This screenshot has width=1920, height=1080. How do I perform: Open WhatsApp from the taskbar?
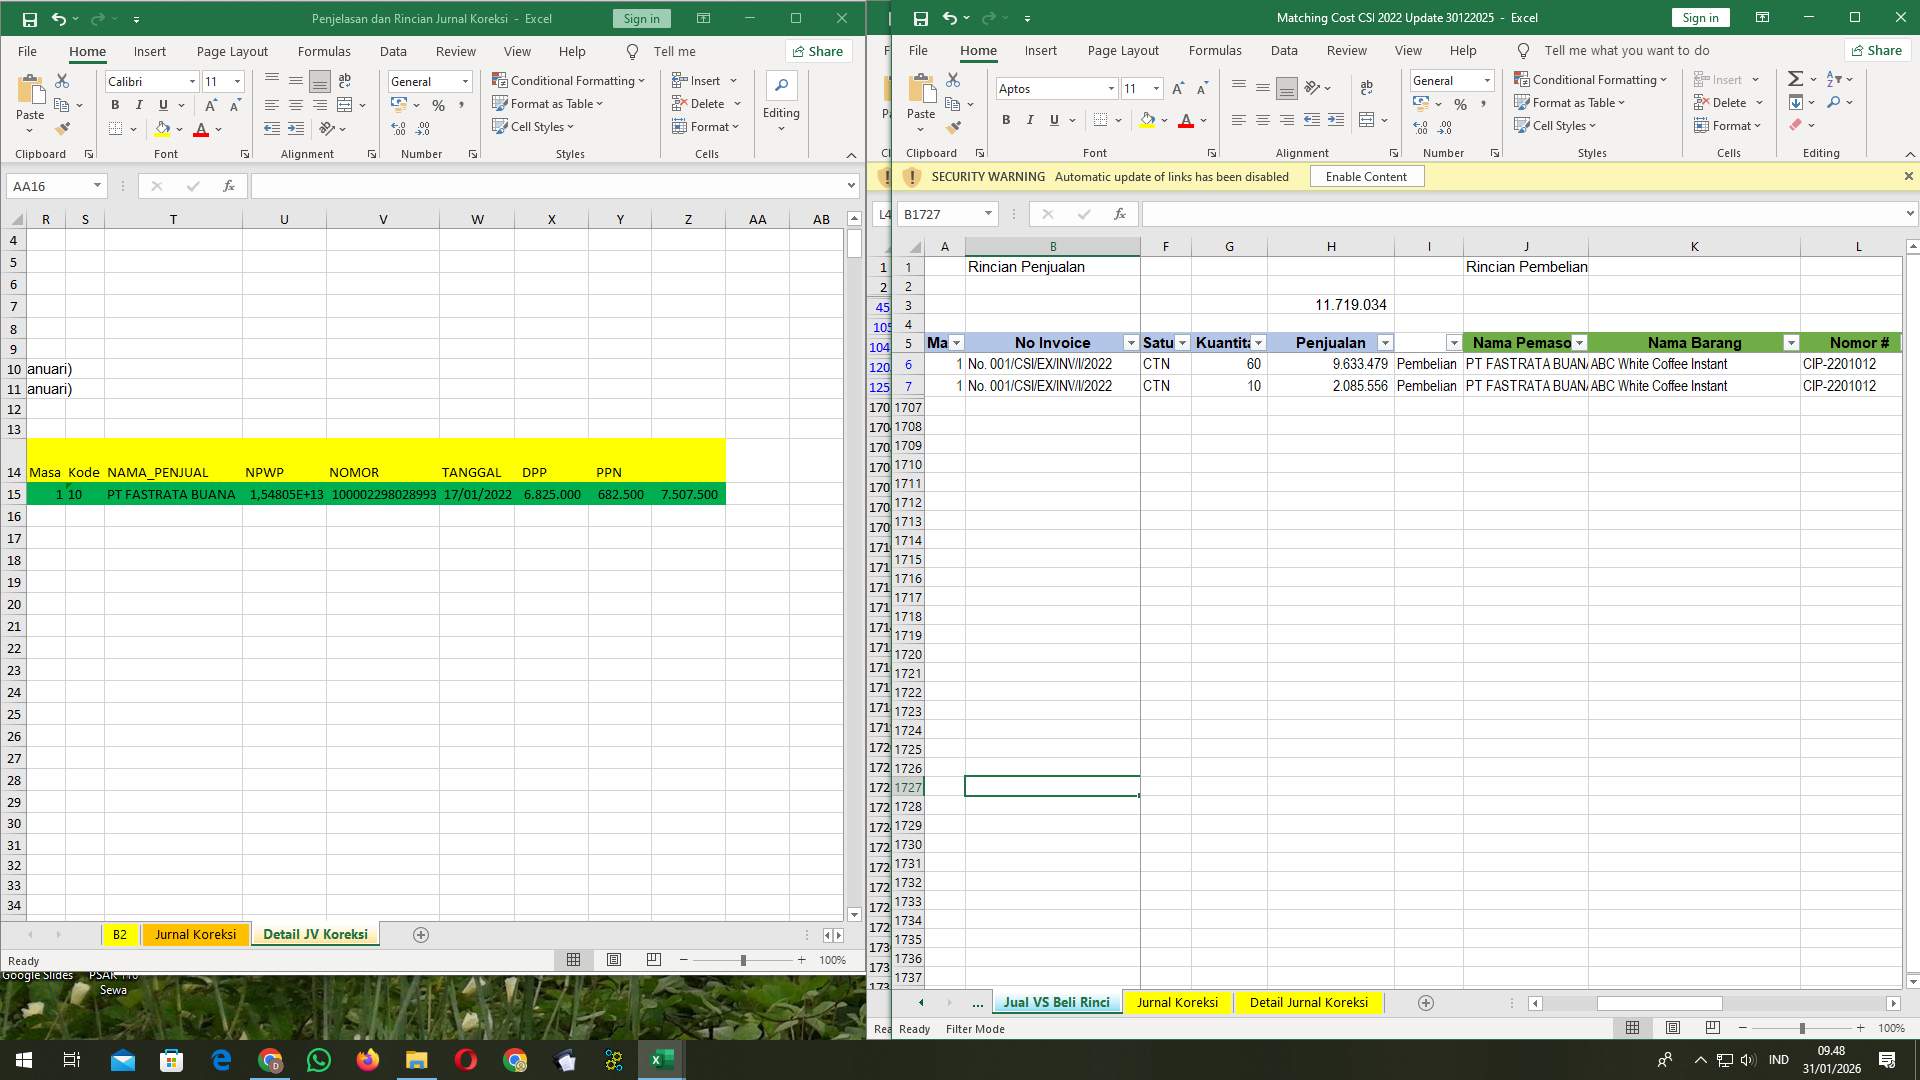tap(318, 1059)
